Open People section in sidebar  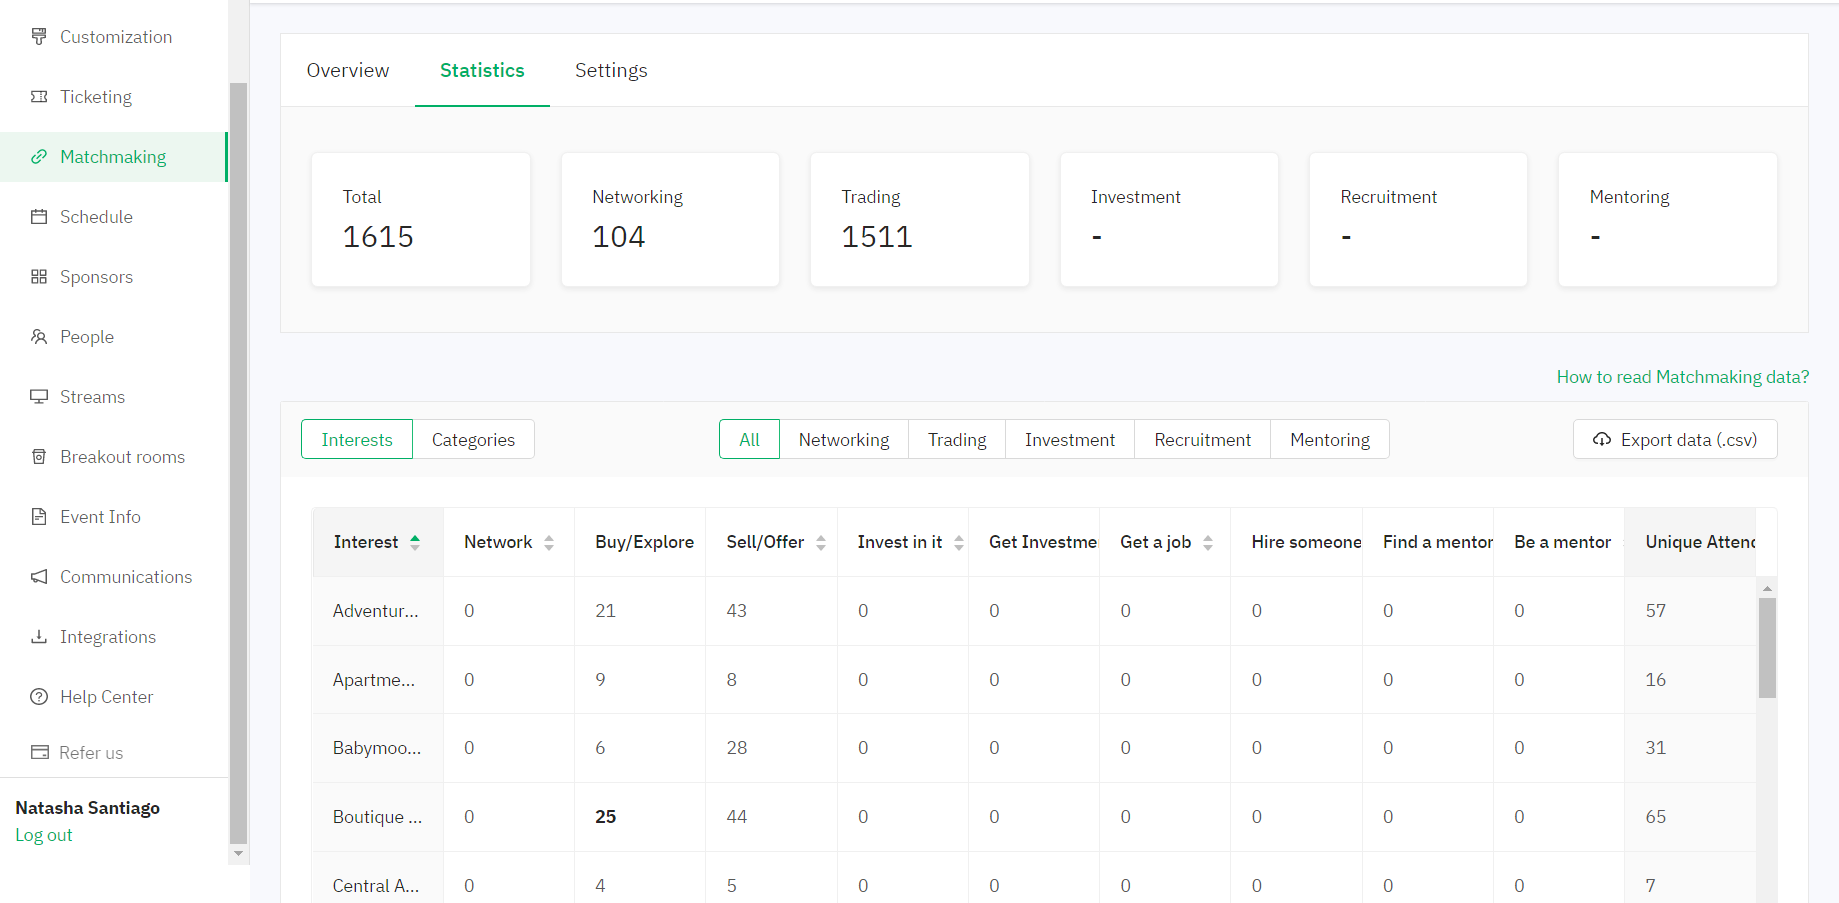(x=114, y=337)
